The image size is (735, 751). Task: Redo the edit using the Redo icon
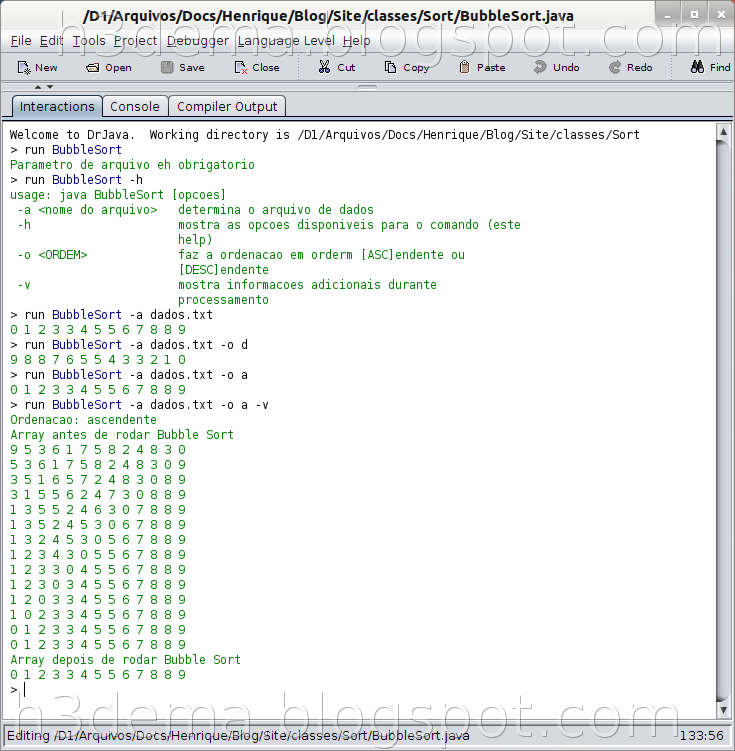[615, 67]
